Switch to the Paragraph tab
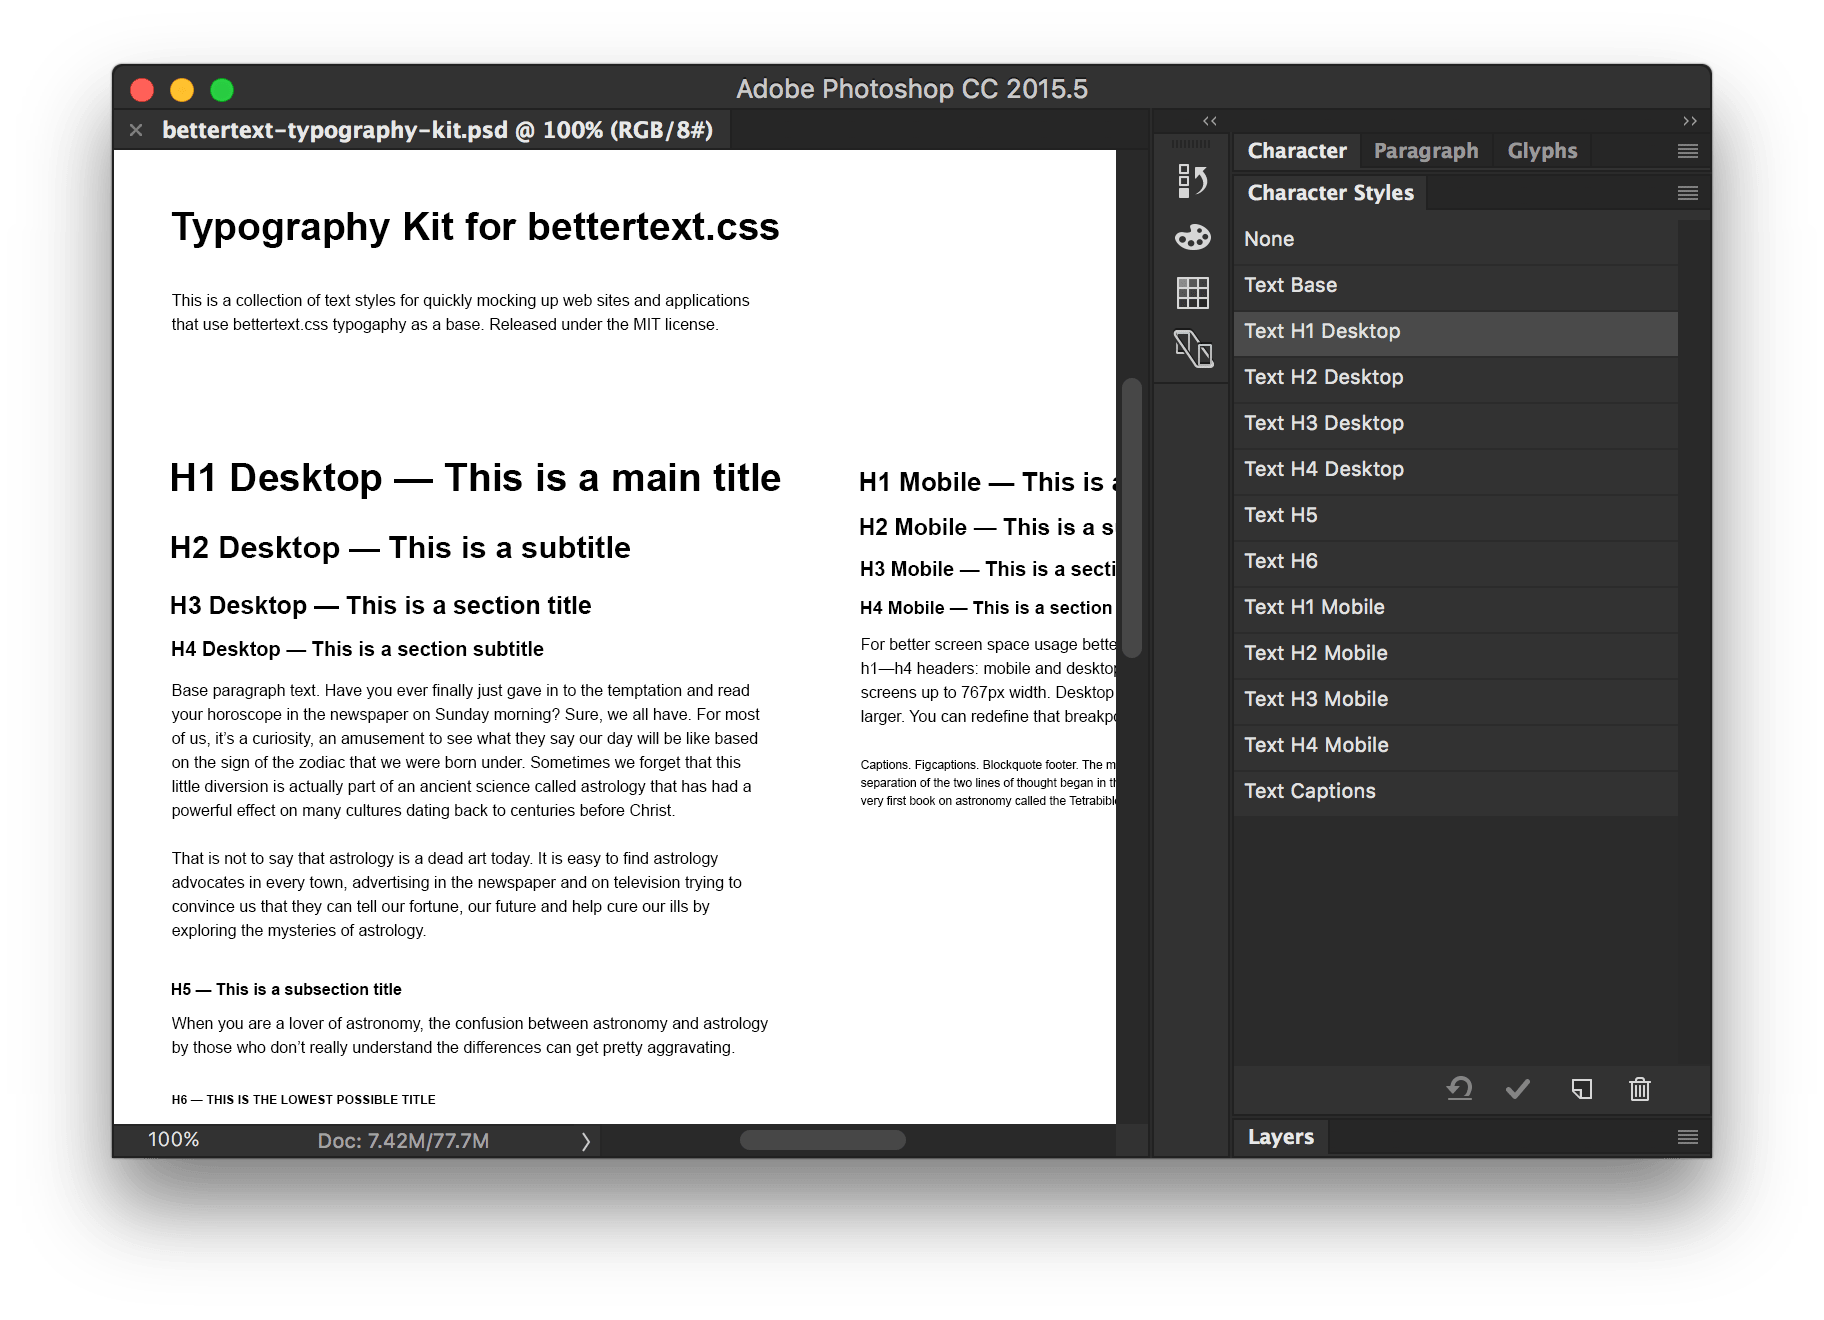1824x1320 pixels. (1426, 151)
